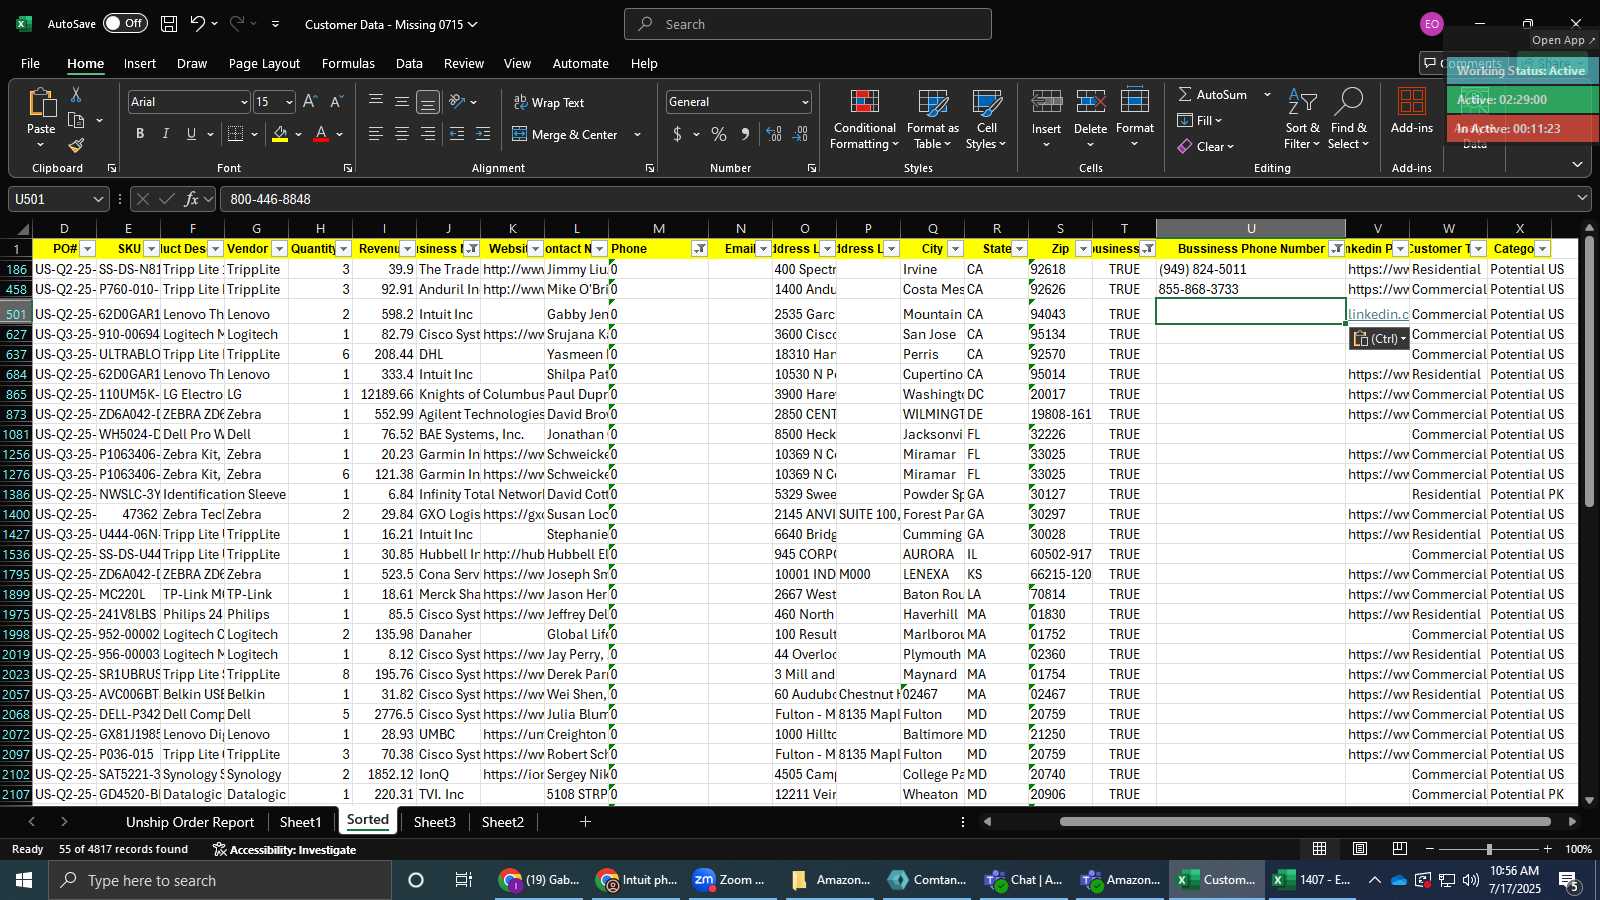Open the Page Layout tab
This screenshot has width=1600, height=900.
264,63
